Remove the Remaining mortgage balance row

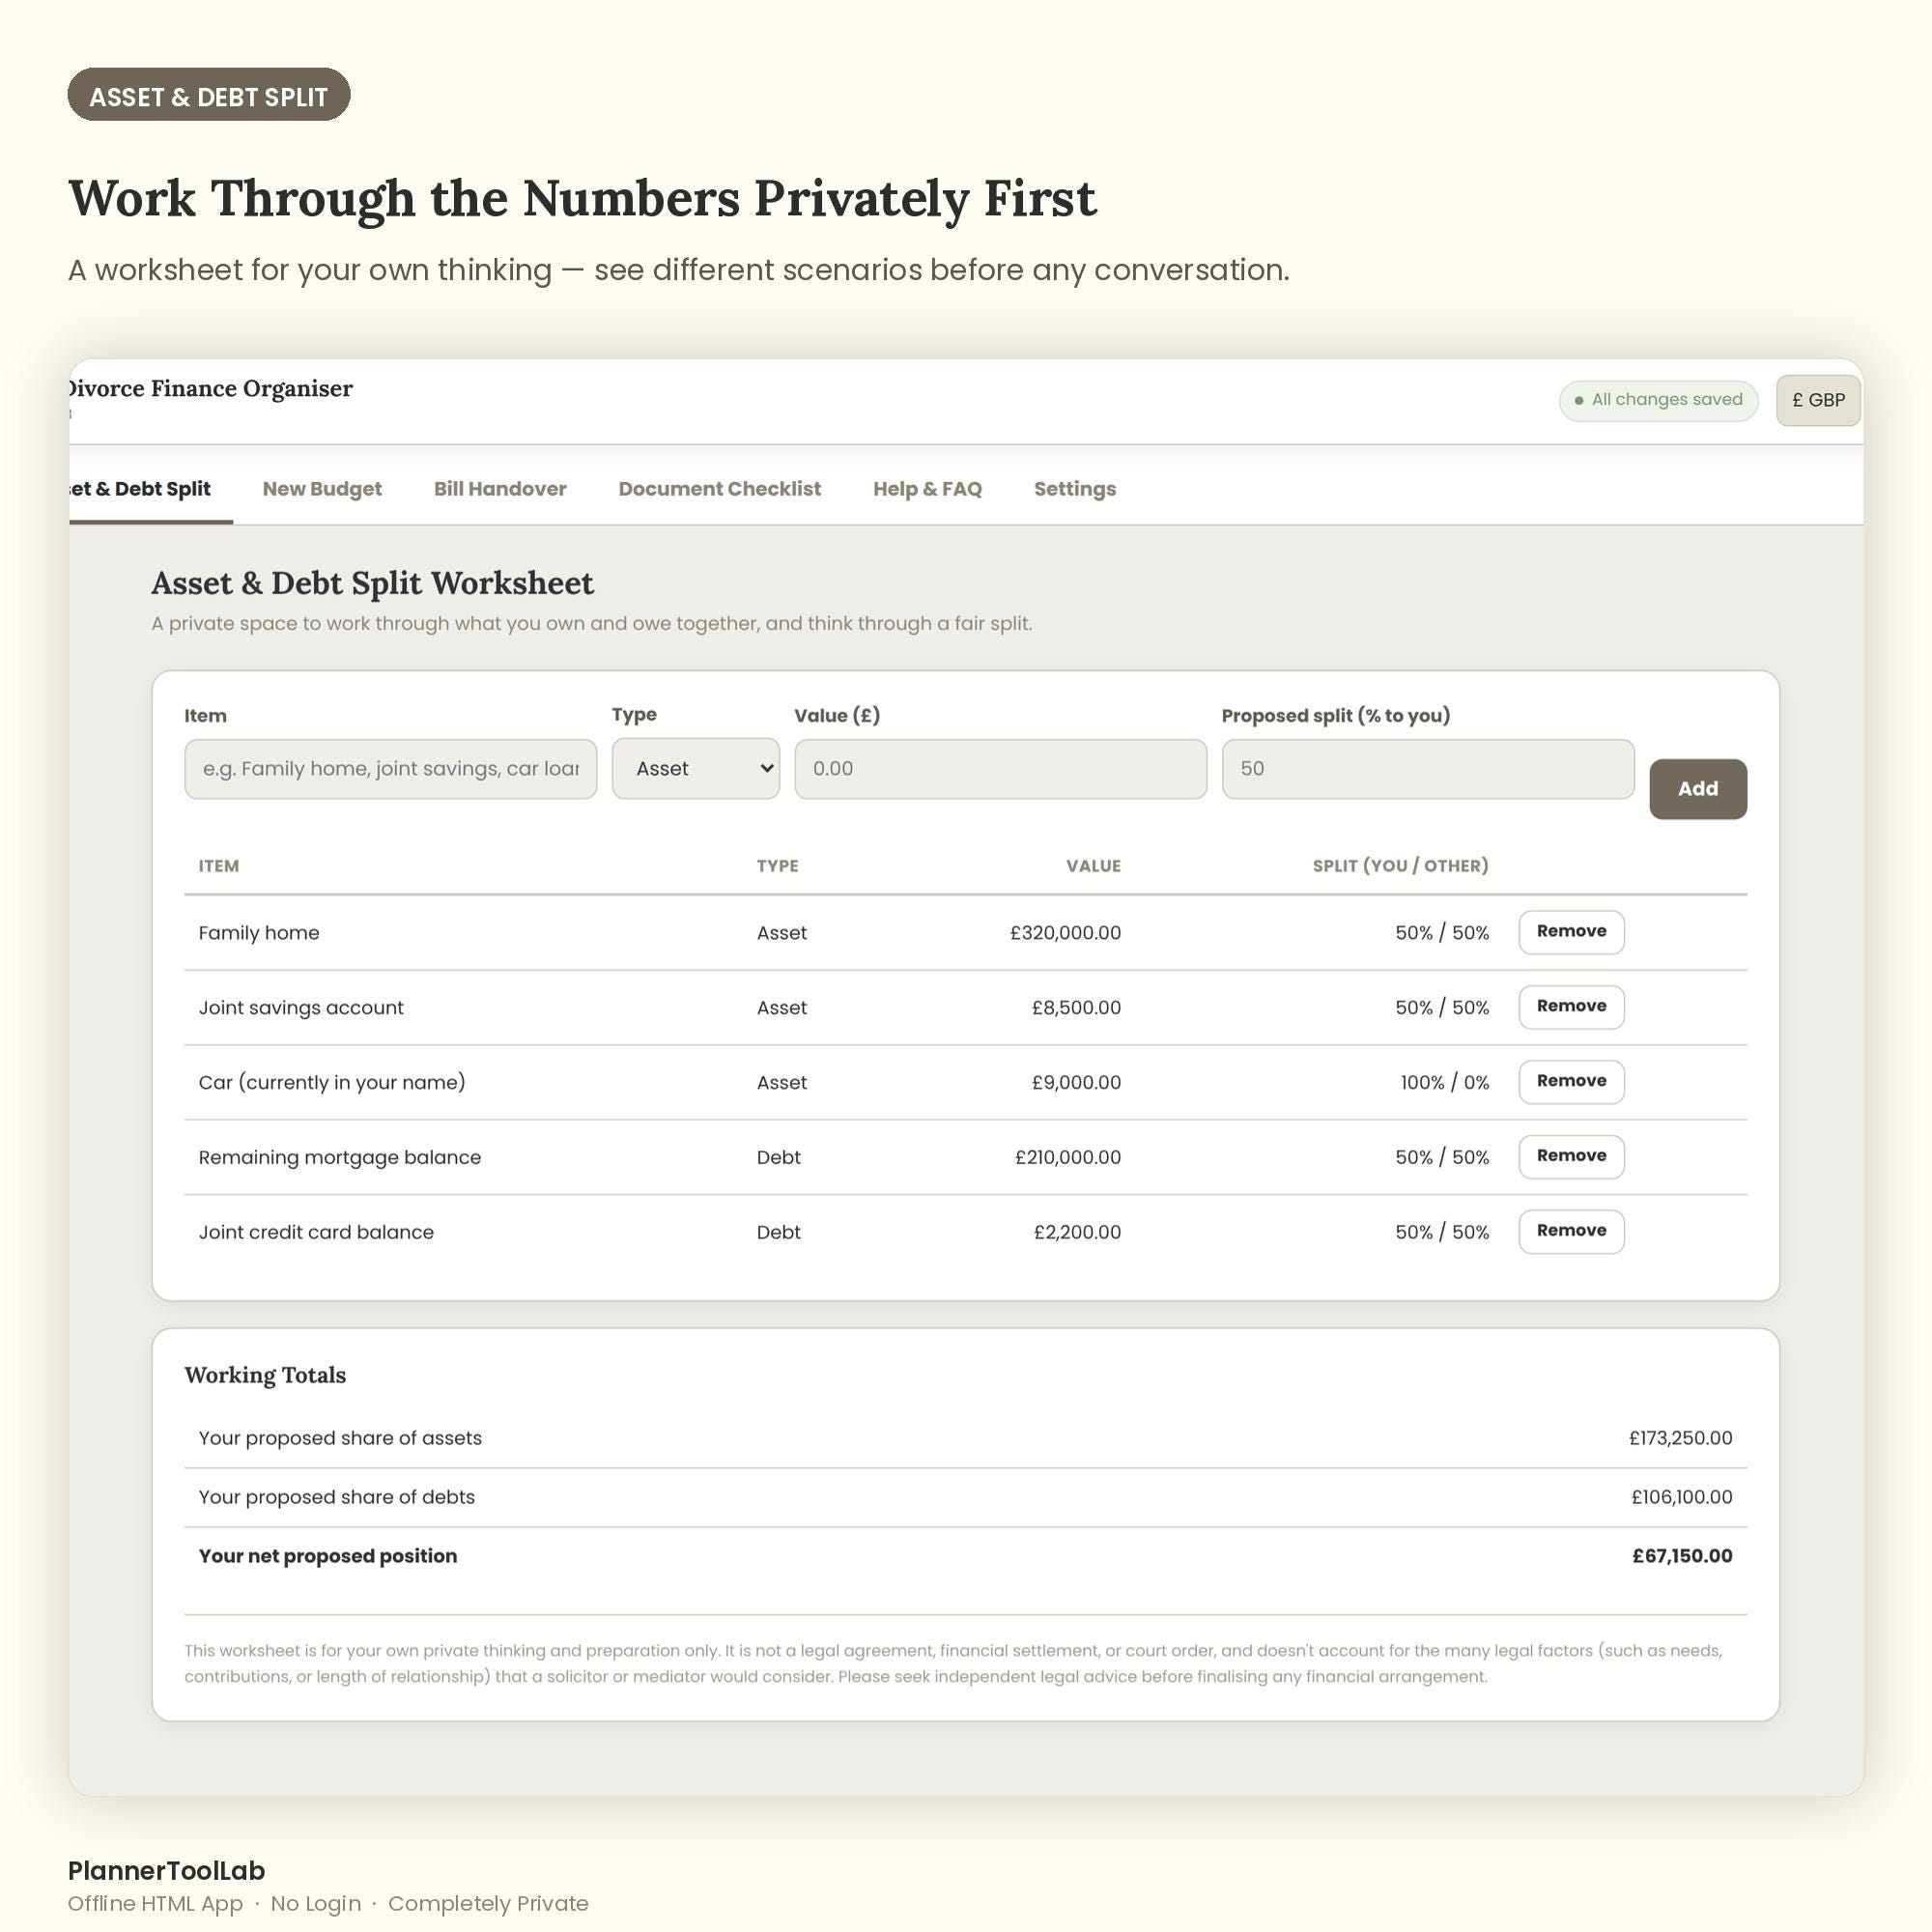pos(1571,1156)
